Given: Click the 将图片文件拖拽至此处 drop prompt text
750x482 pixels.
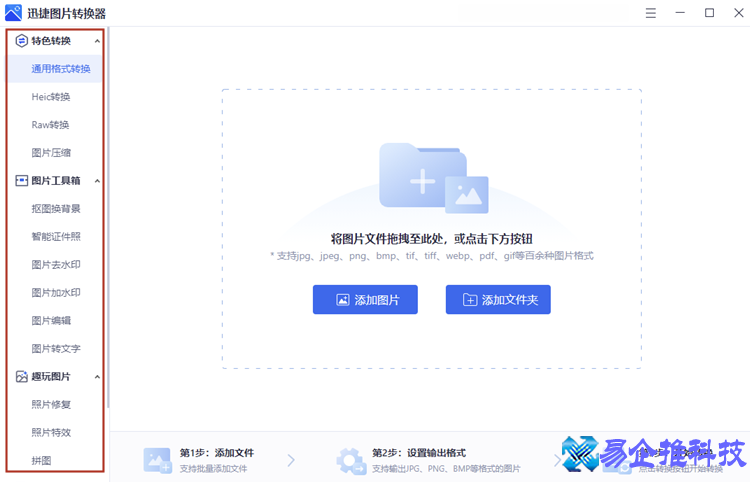Looking at the screenshot, I should point(431,239).
